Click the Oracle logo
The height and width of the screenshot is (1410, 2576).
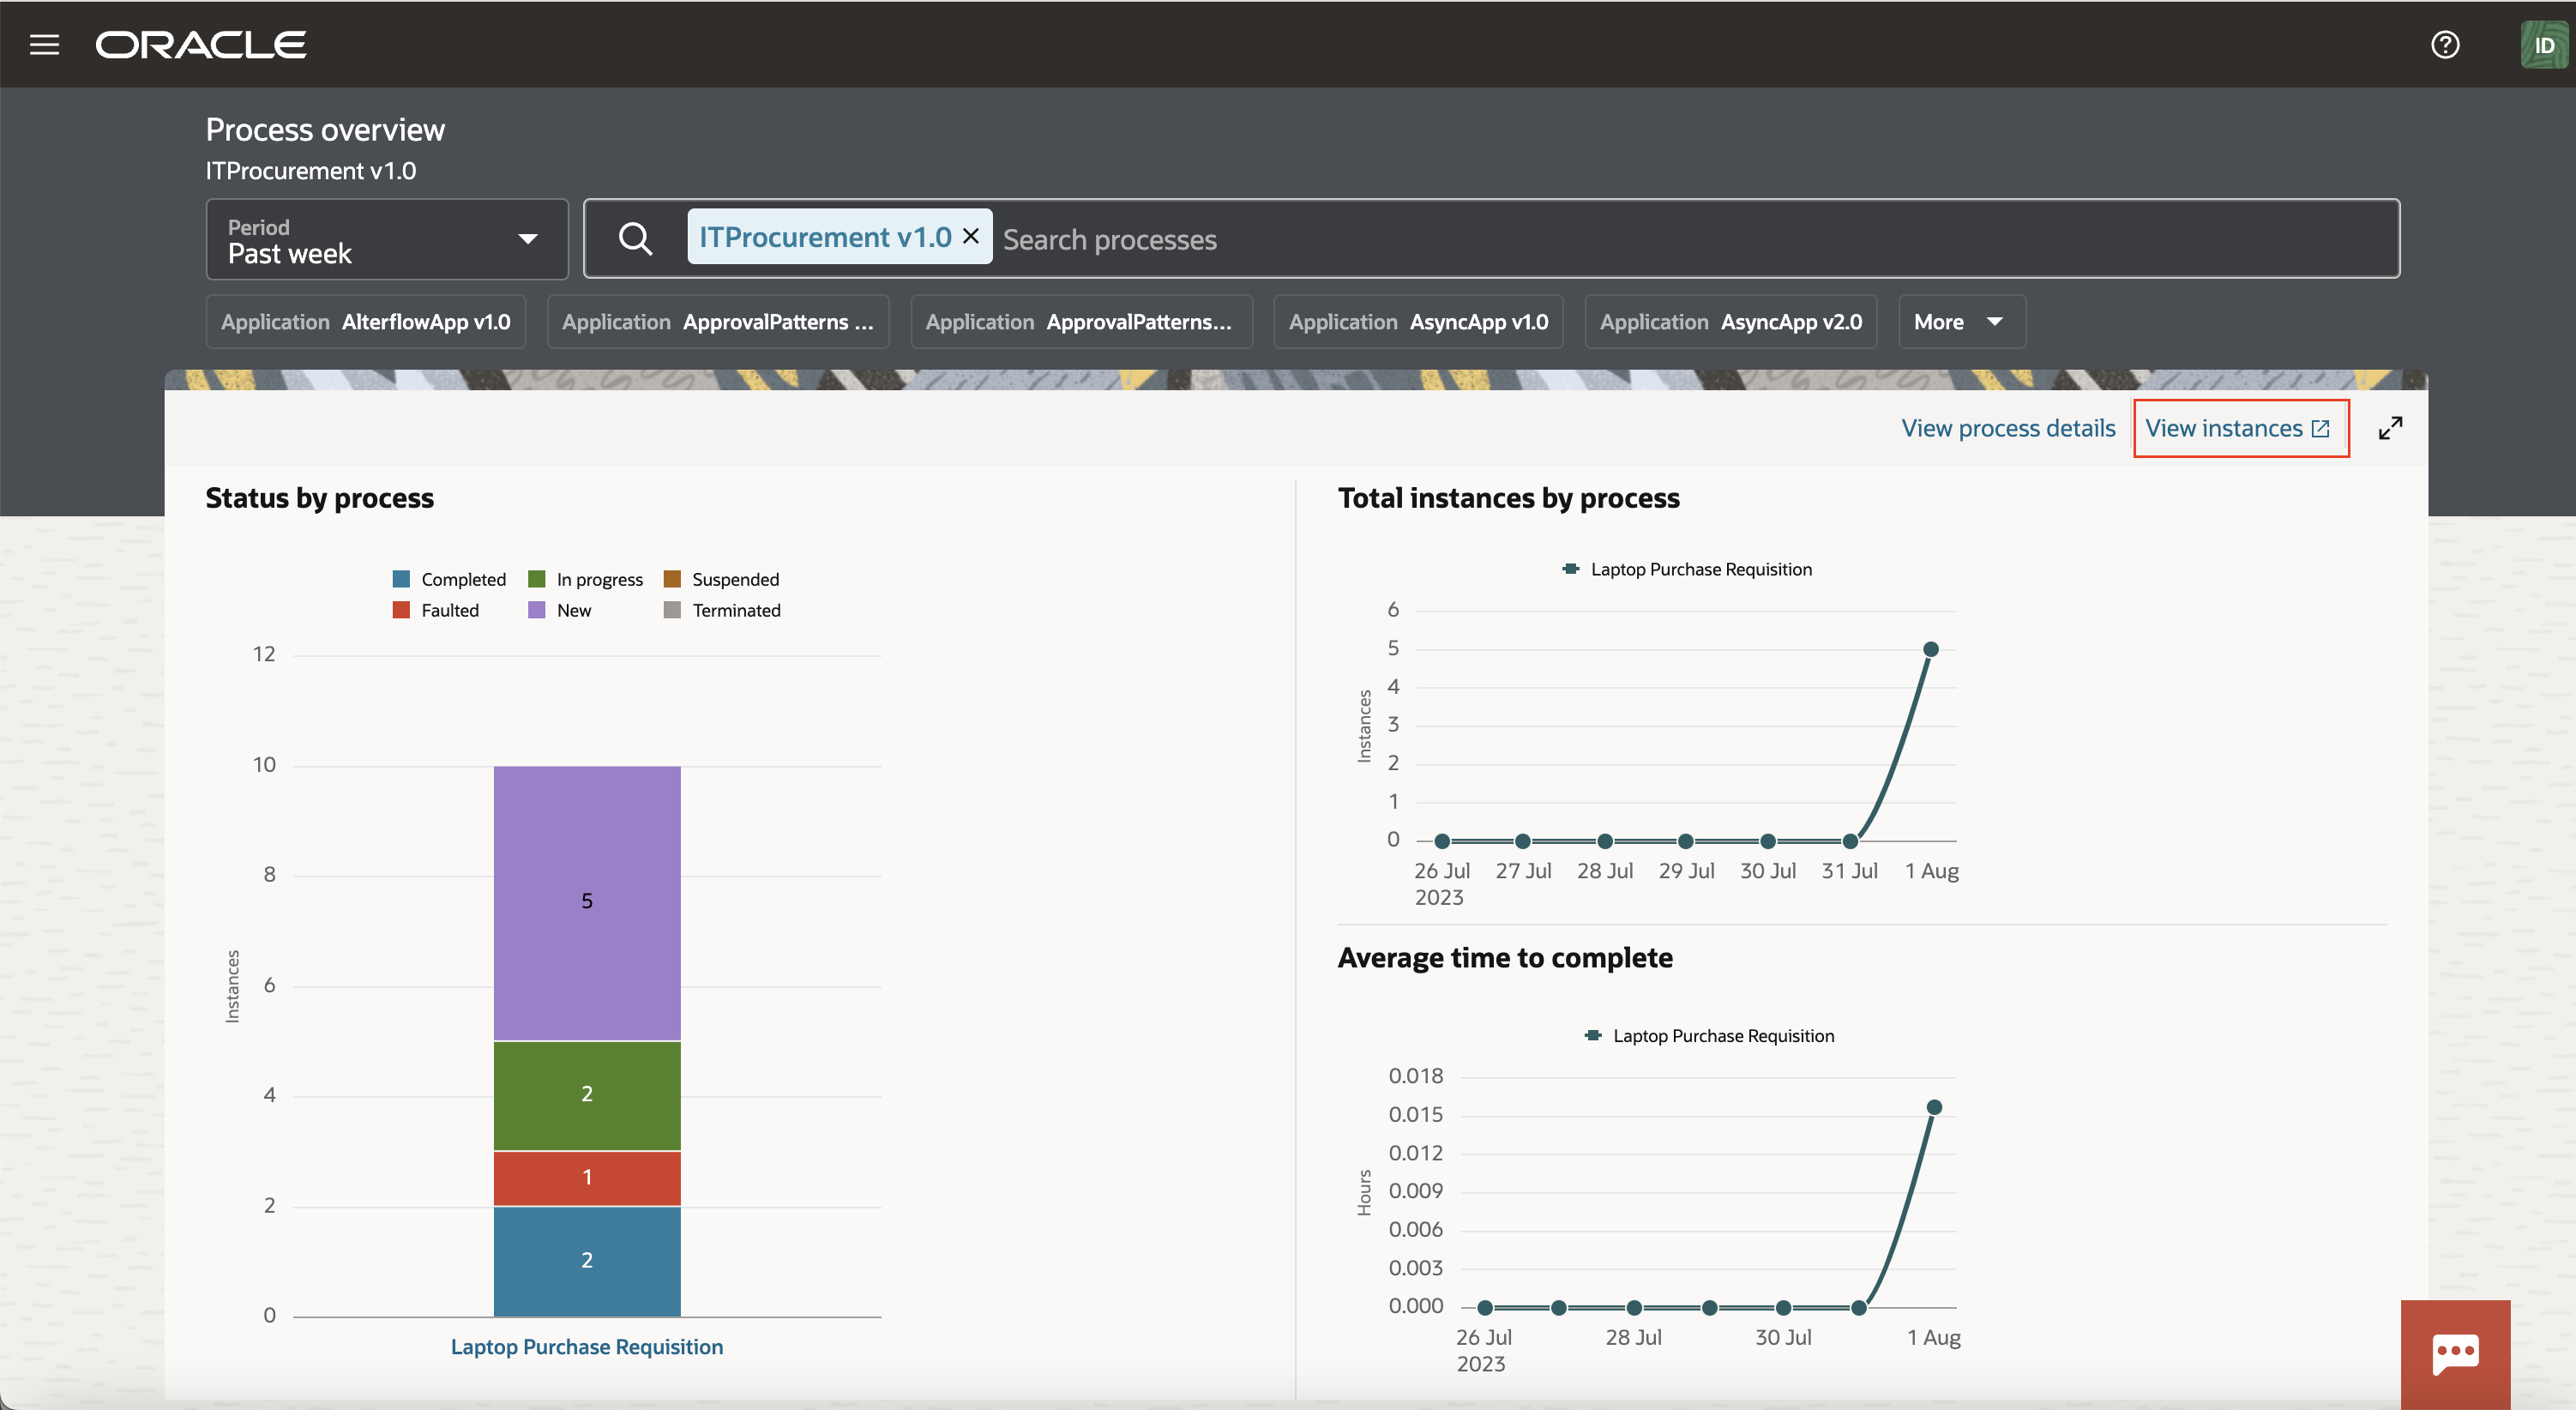click(200, 43)
